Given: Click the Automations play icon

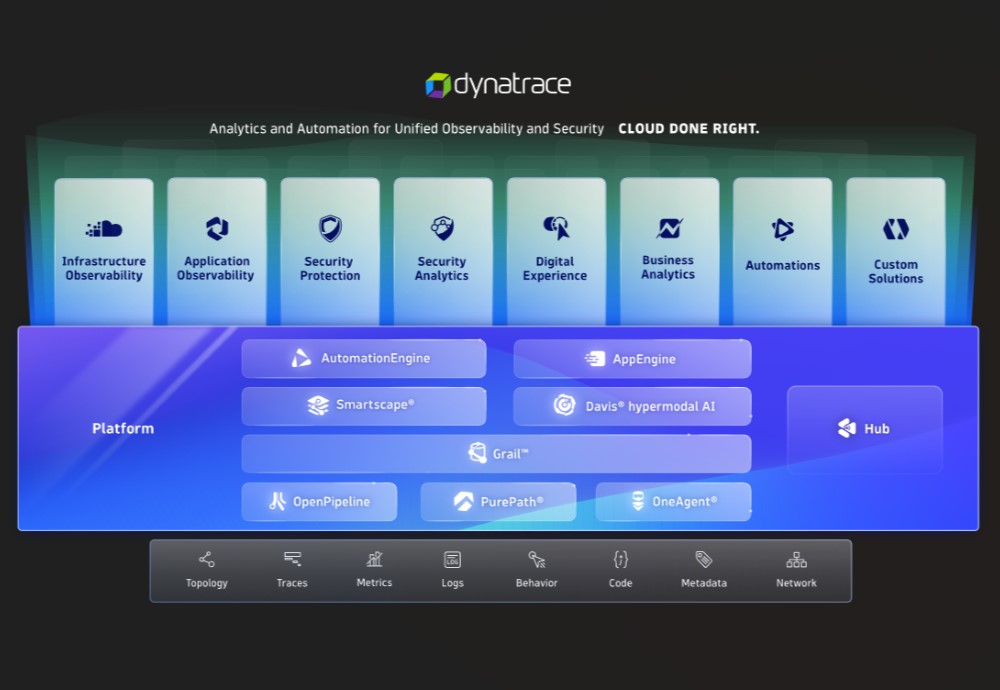Looking at the screenshot, I should (x=783, y=229).
